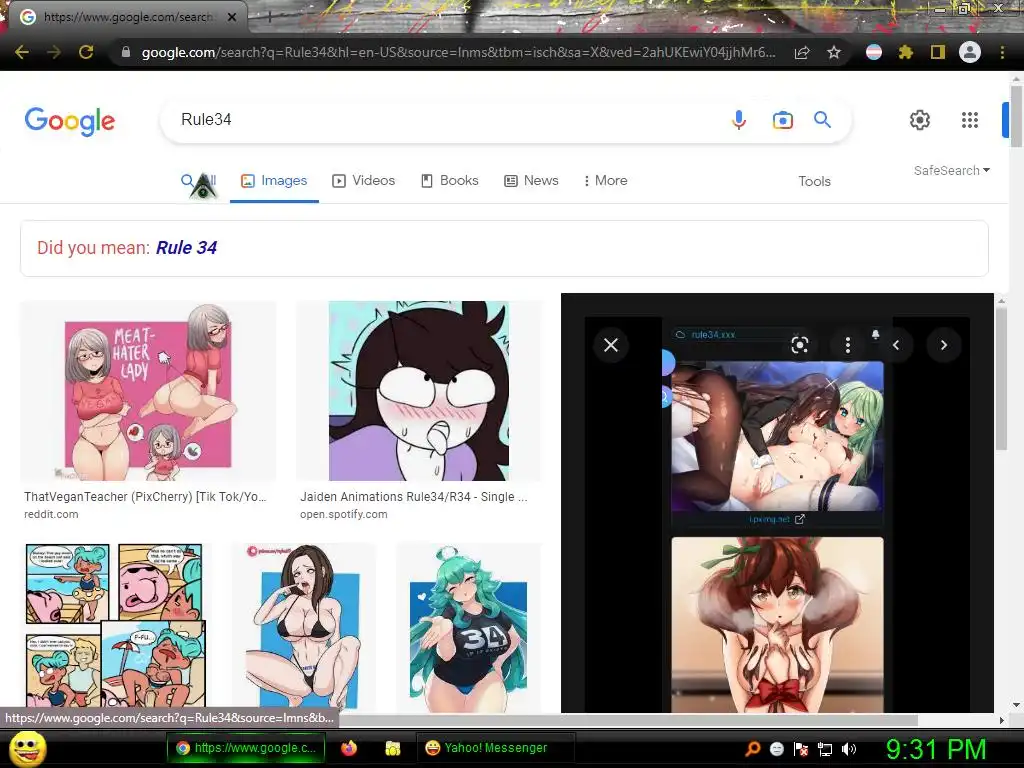
Task: Click the orange search icon in tray
Action: pos(753,749)
